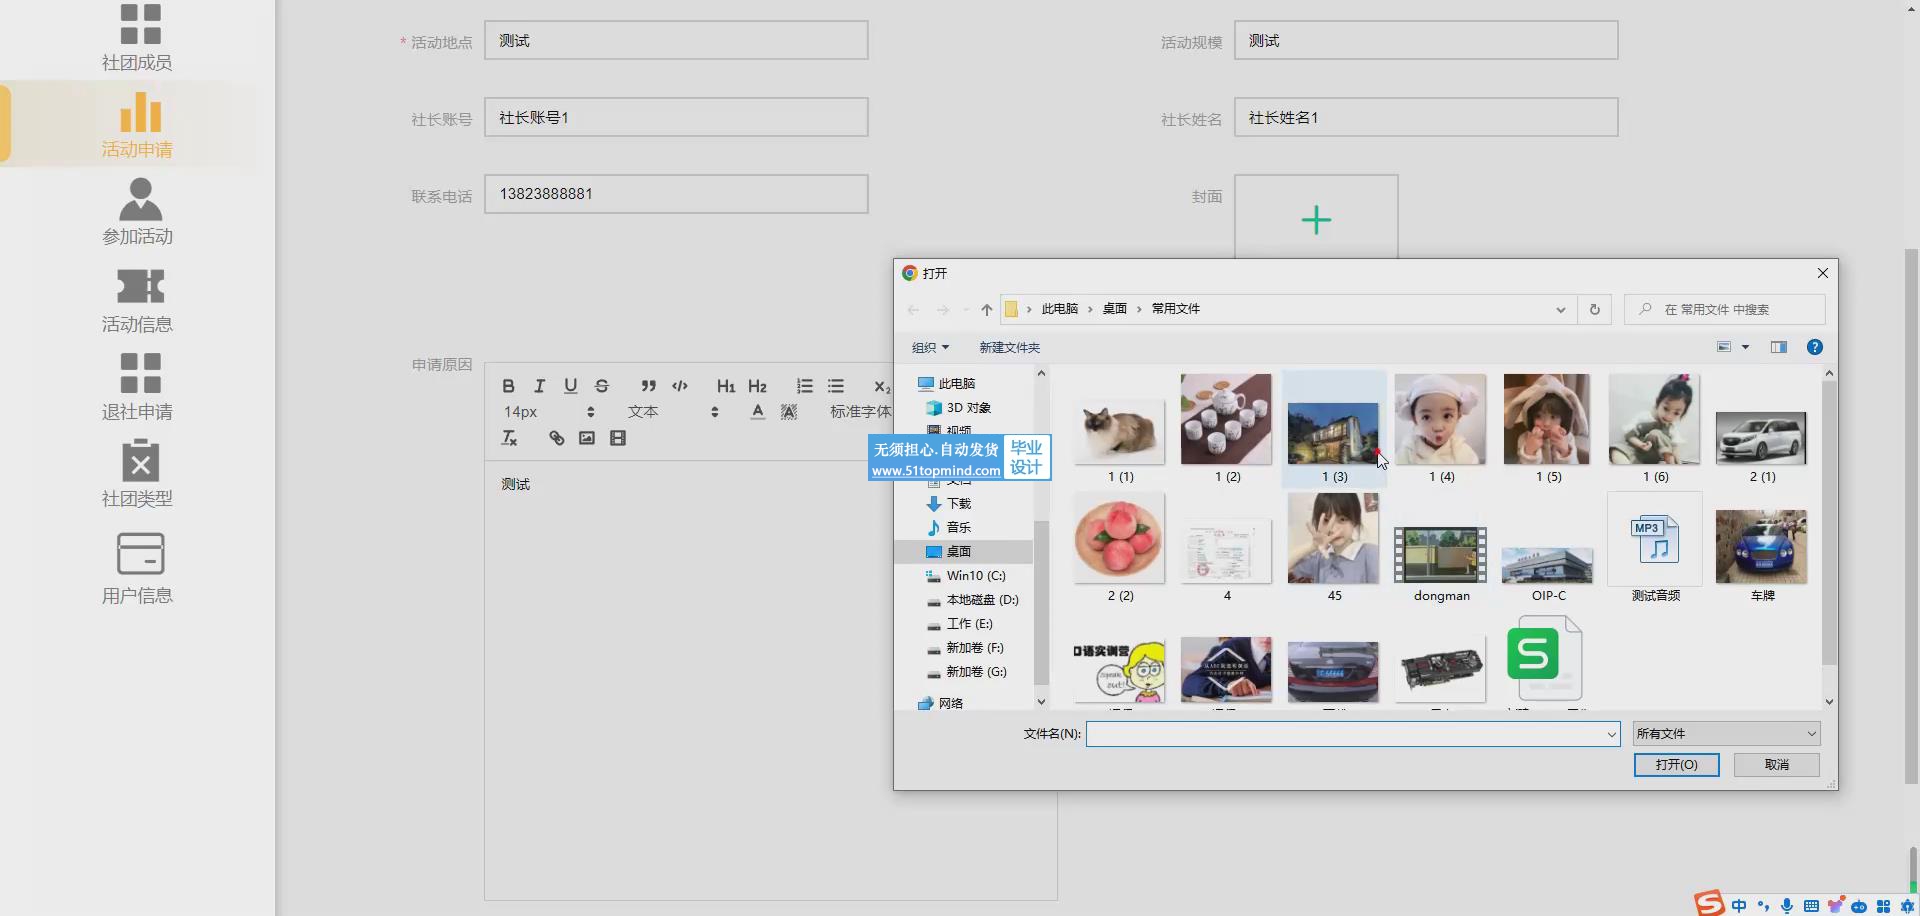The width and height of the screenshot is (1920, 916).
Task: Pick the text background highlight color
Action: coord(789,412)
